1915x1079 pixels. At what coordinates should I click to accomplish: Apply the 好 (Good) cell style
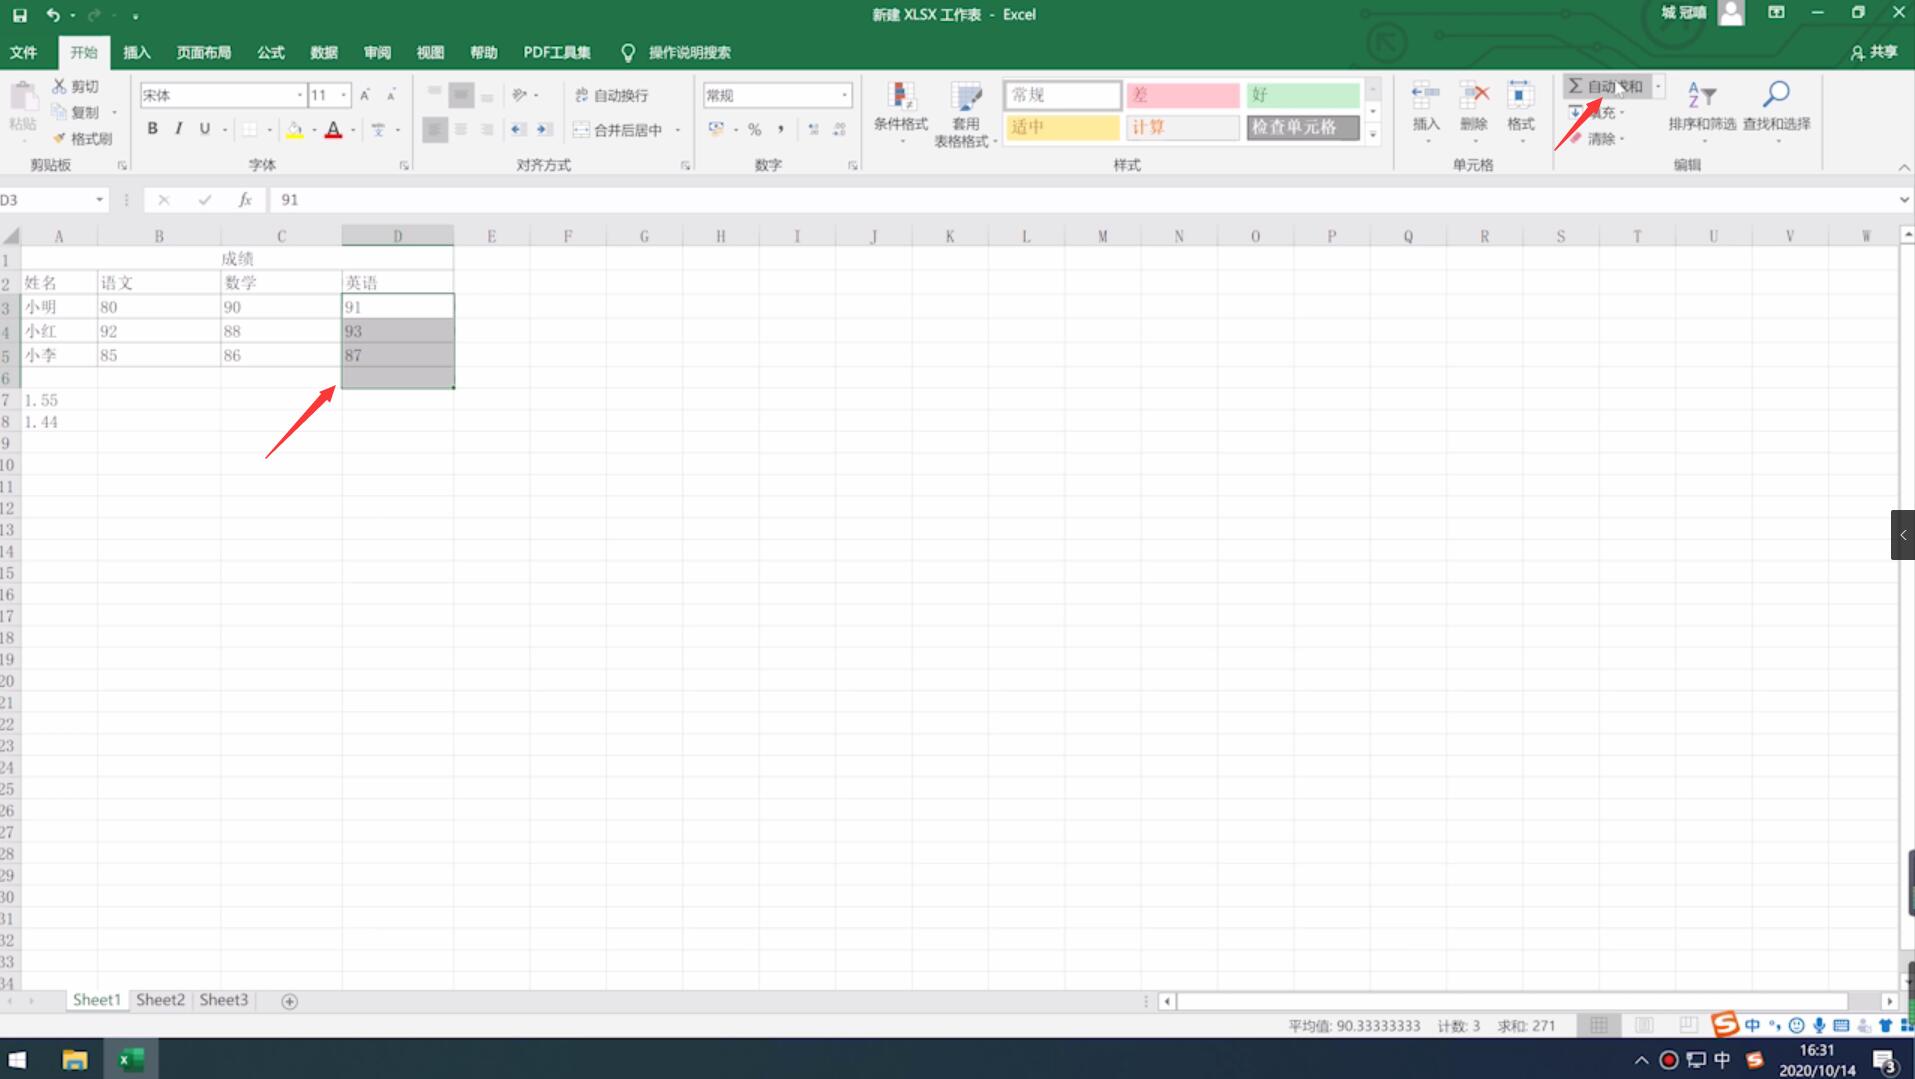click(1302, 95)
